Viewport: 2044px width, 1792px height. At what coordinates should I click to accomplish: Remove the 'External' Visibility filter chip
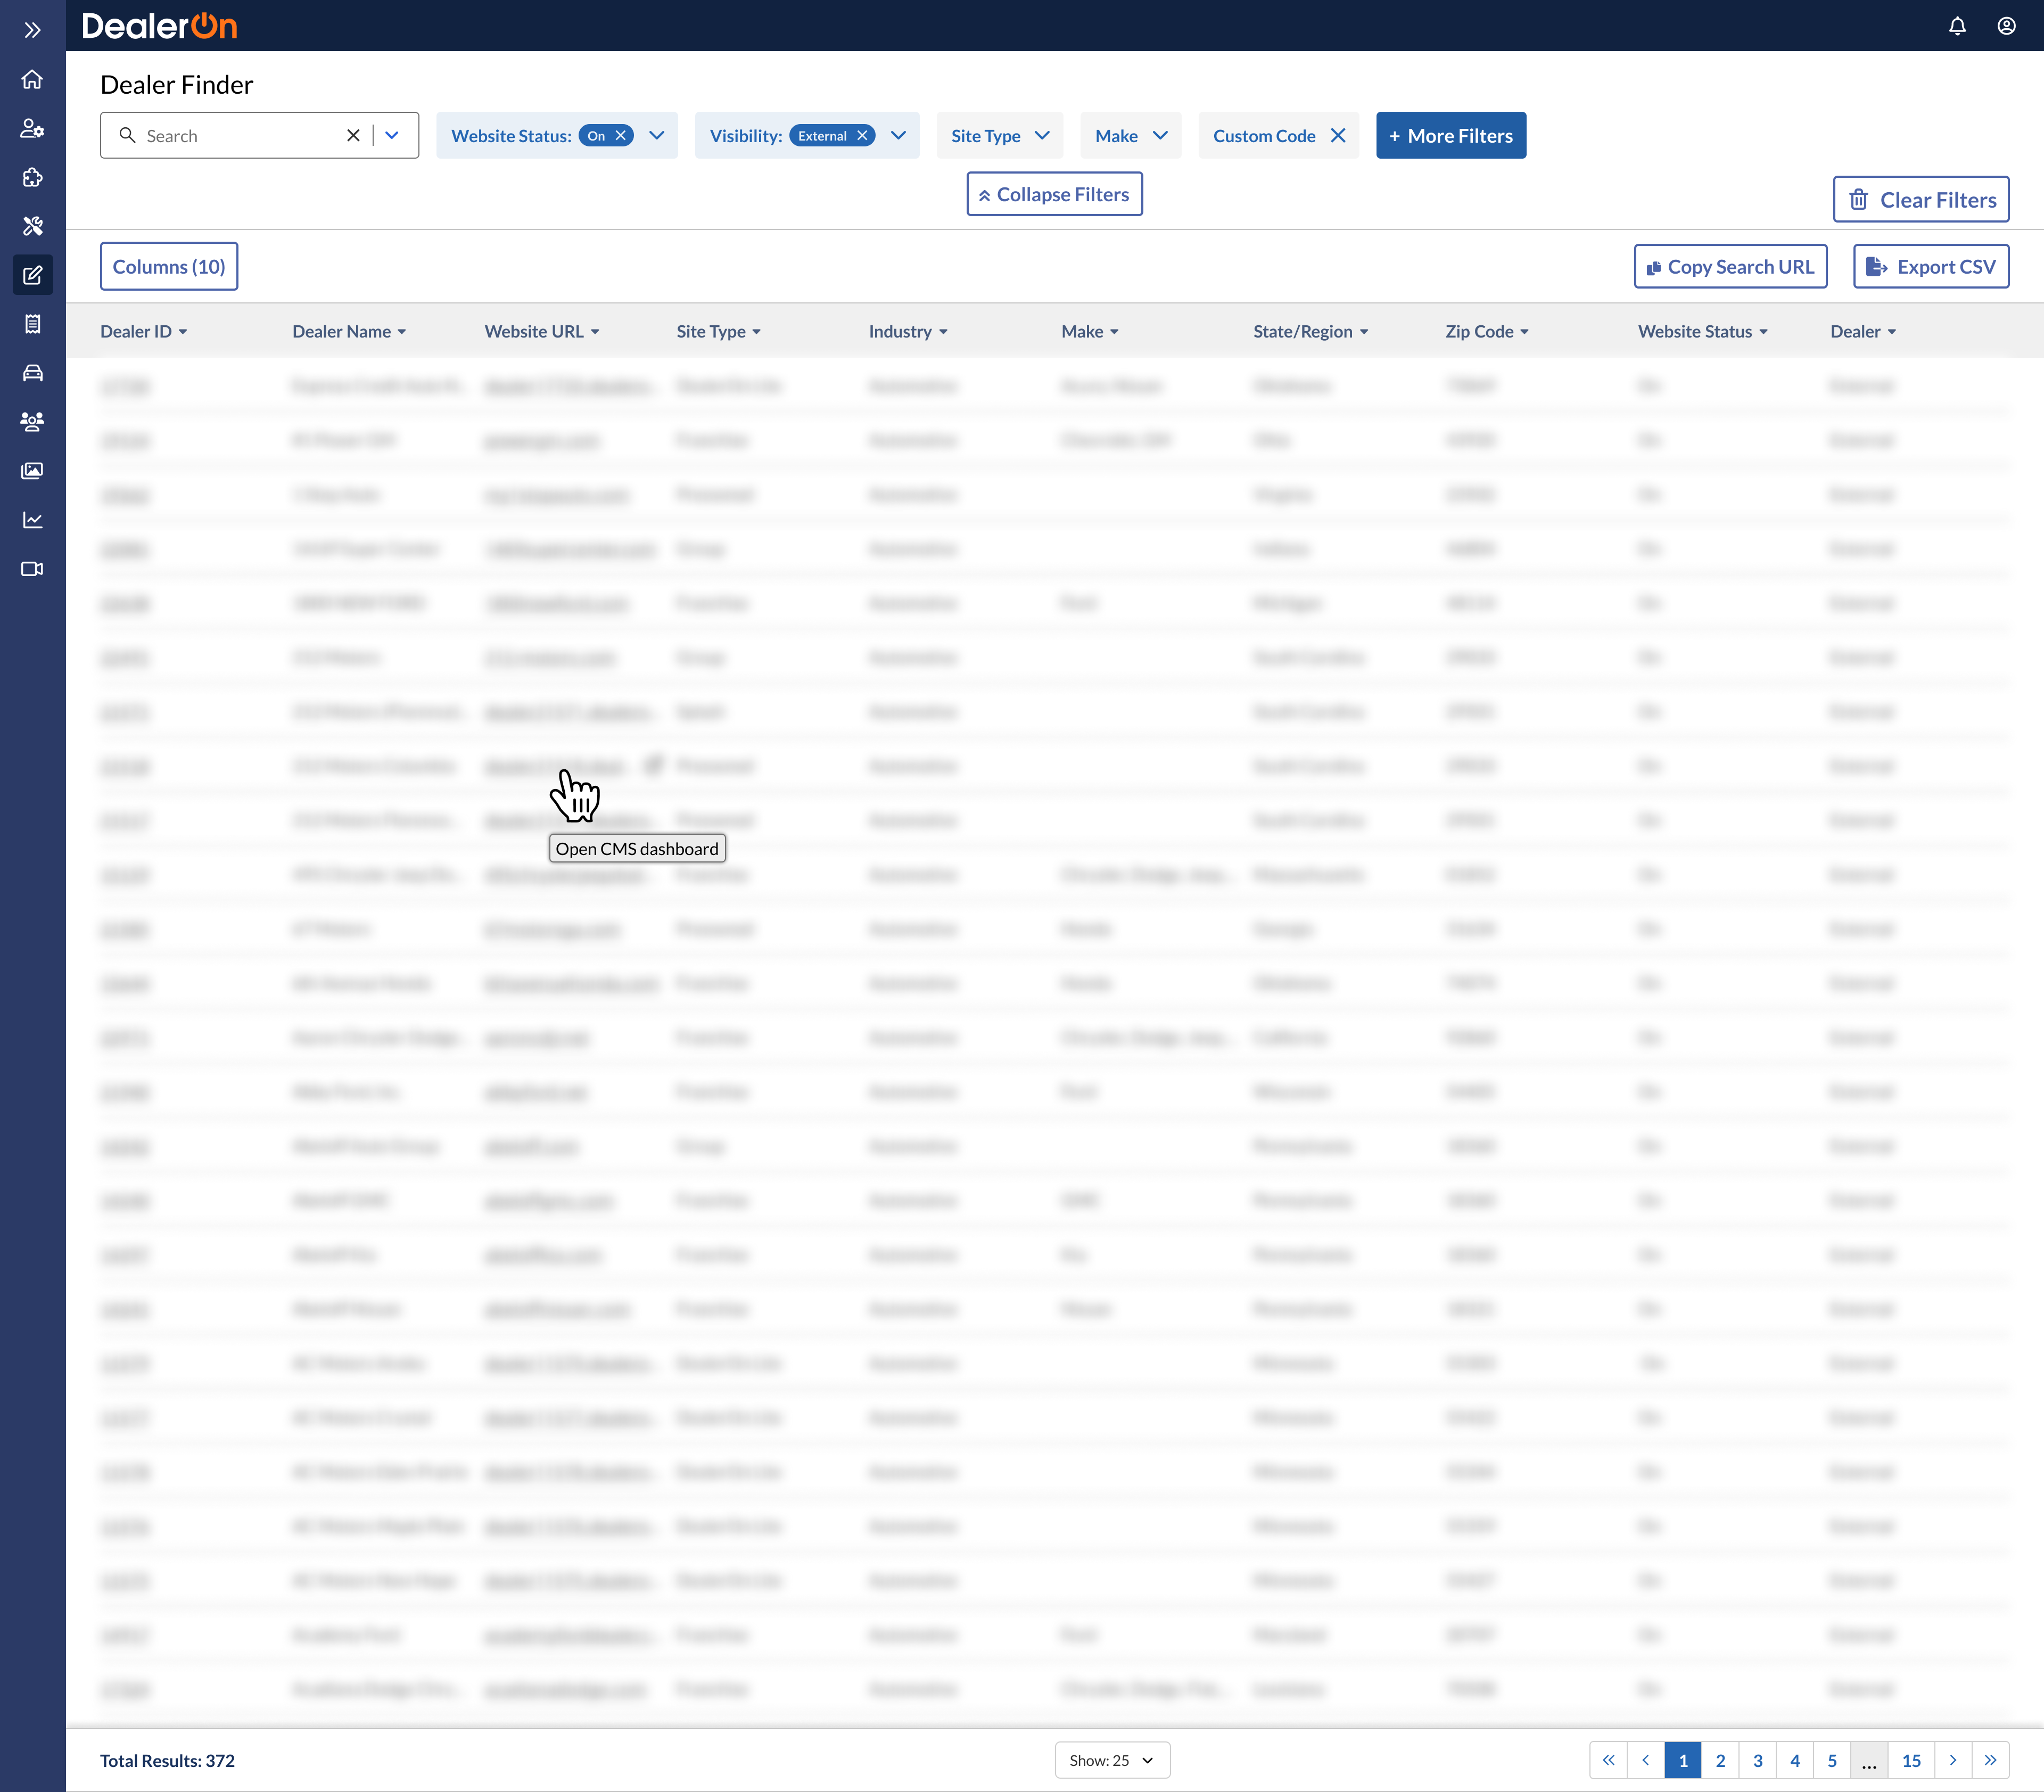pos(862,136)
